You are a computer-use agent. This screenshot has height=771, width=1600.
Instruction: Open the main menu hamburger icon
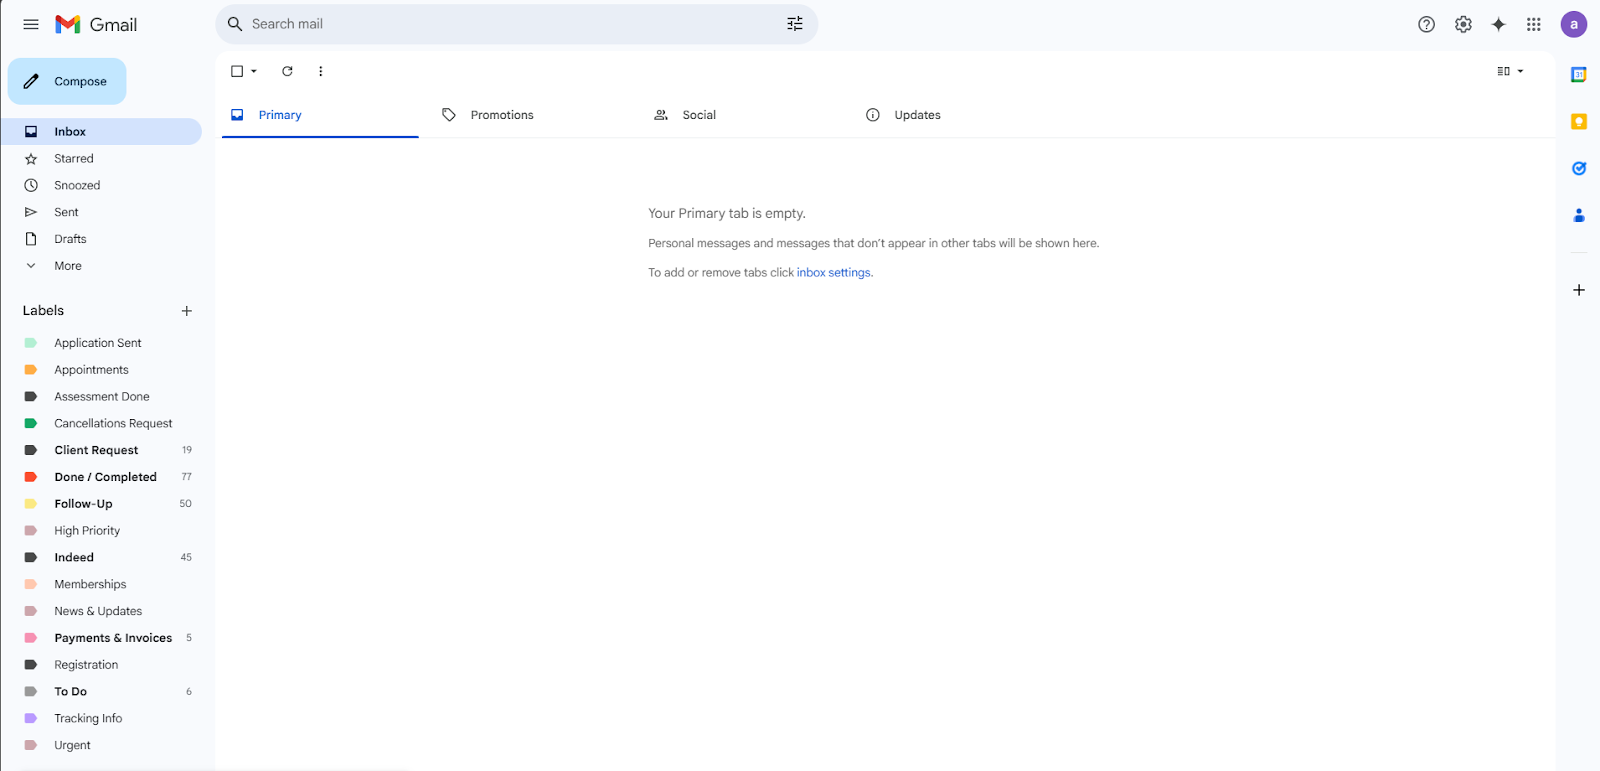(x=31, y=24)
